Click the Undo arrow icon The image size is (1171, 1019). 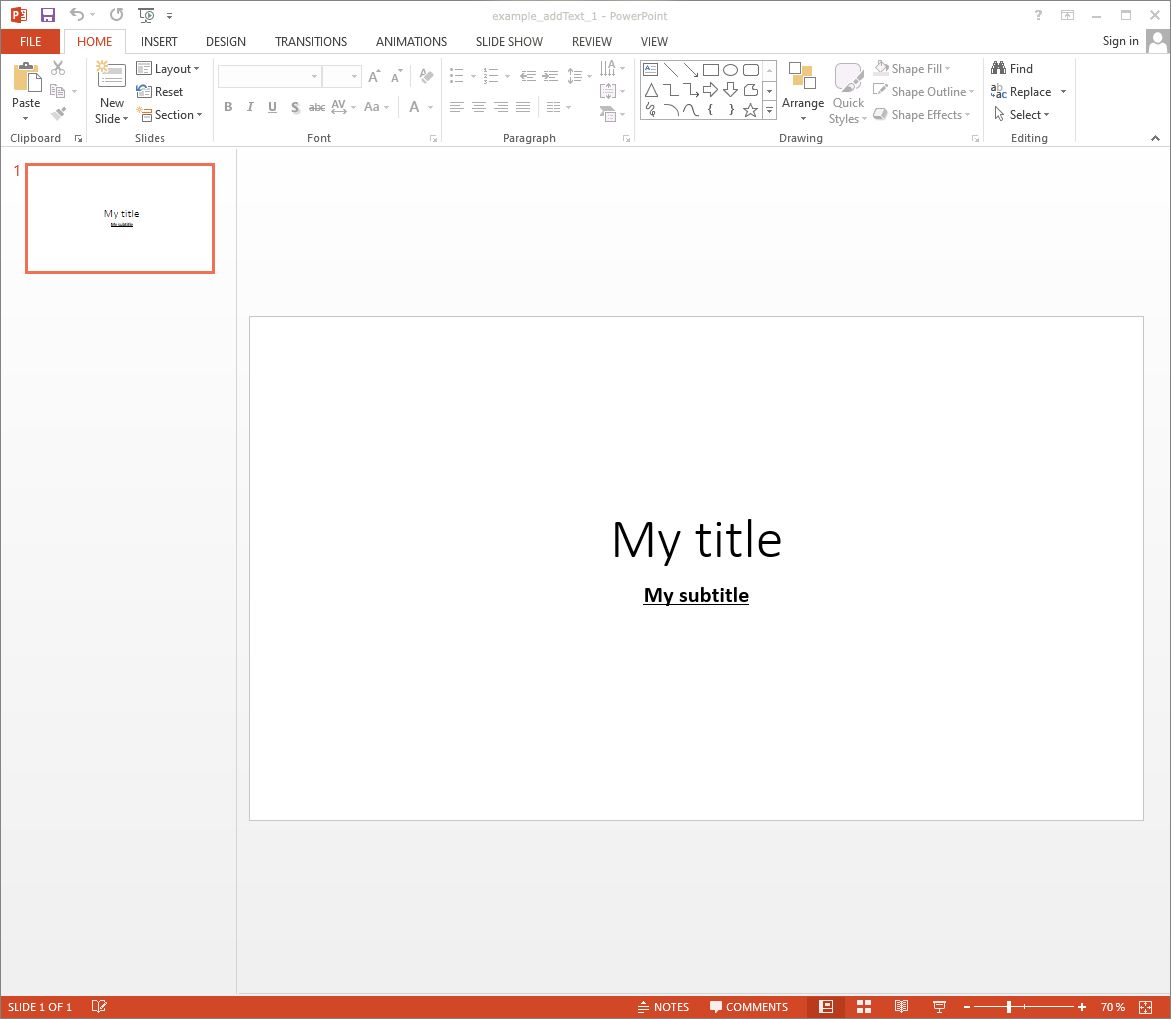(77, 15)
